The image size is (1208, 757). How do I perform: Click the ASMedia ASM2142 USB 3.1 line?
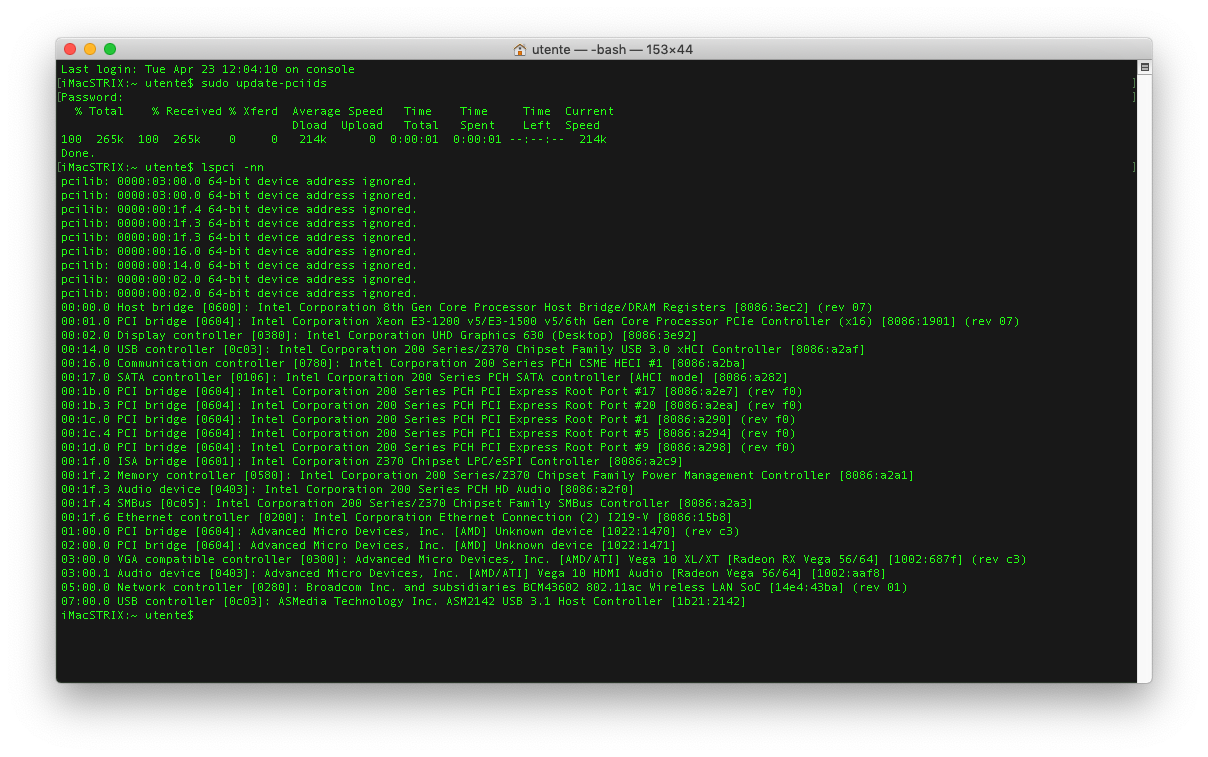404,601
